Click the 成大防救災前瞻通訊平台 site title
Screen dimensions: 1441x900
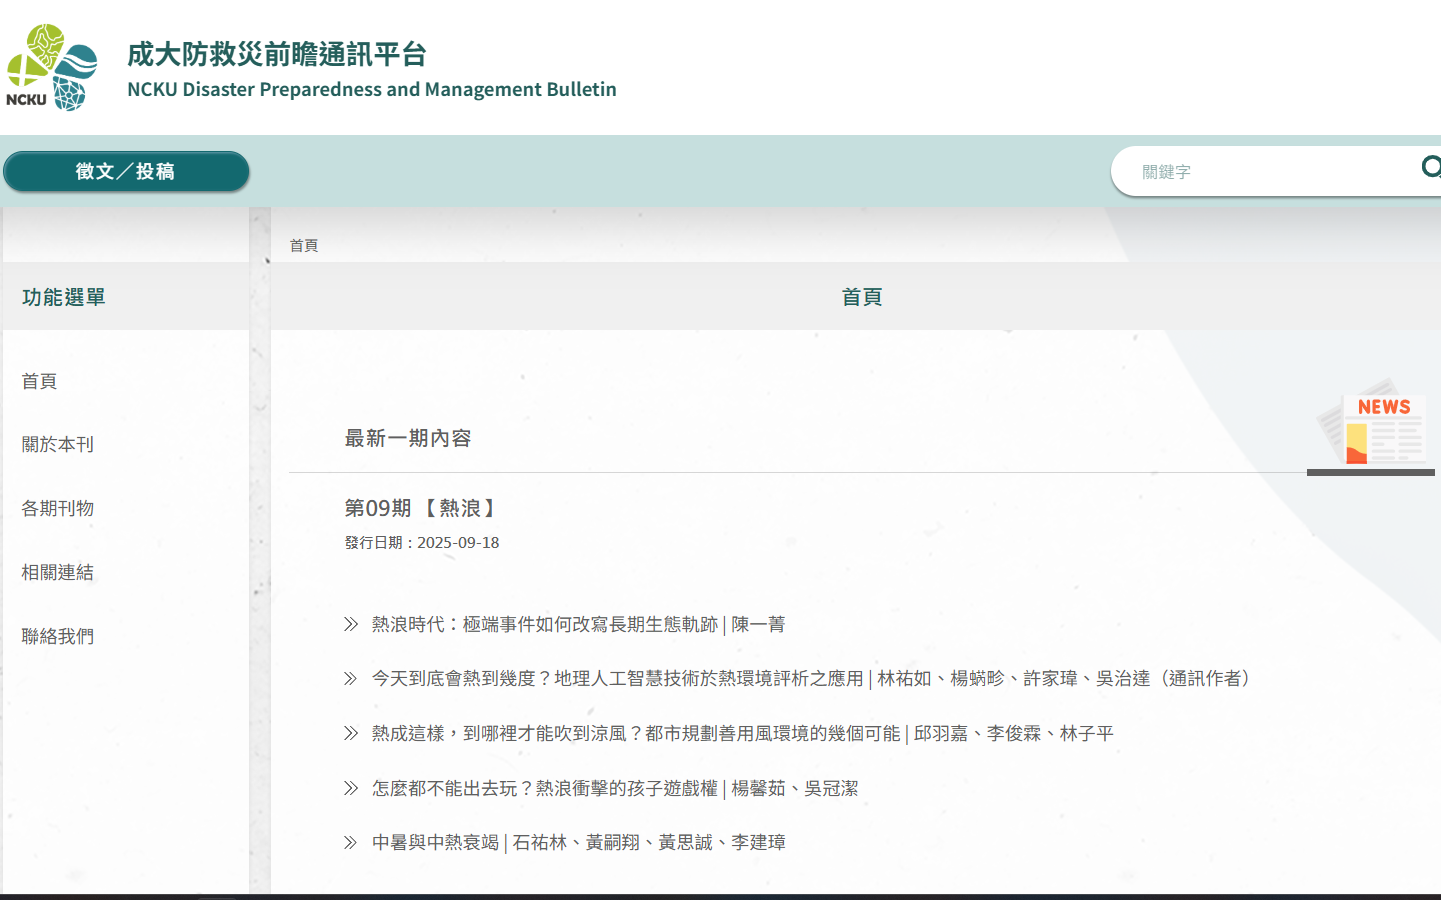277,54
